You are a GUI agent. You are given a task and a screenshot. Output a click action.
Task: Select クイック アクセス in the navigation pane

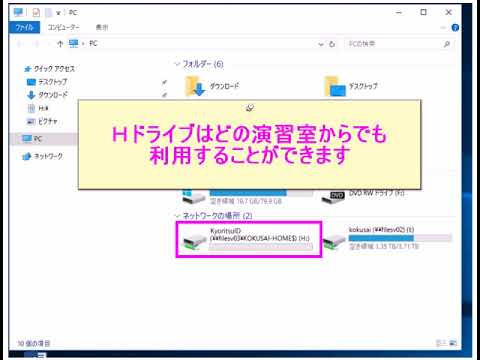(x=54, y=69)
